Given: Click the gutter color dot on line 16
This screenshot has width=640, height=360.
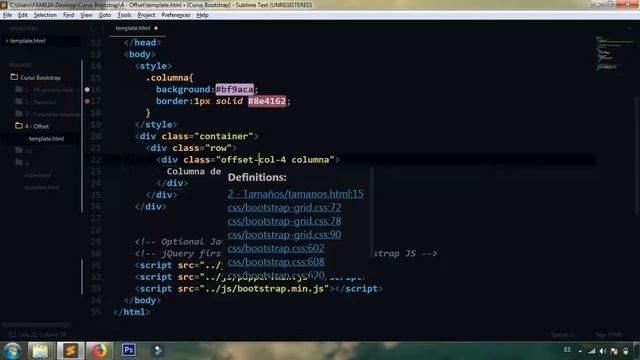Looking at the screenshot, I should [x=87, y=89].
